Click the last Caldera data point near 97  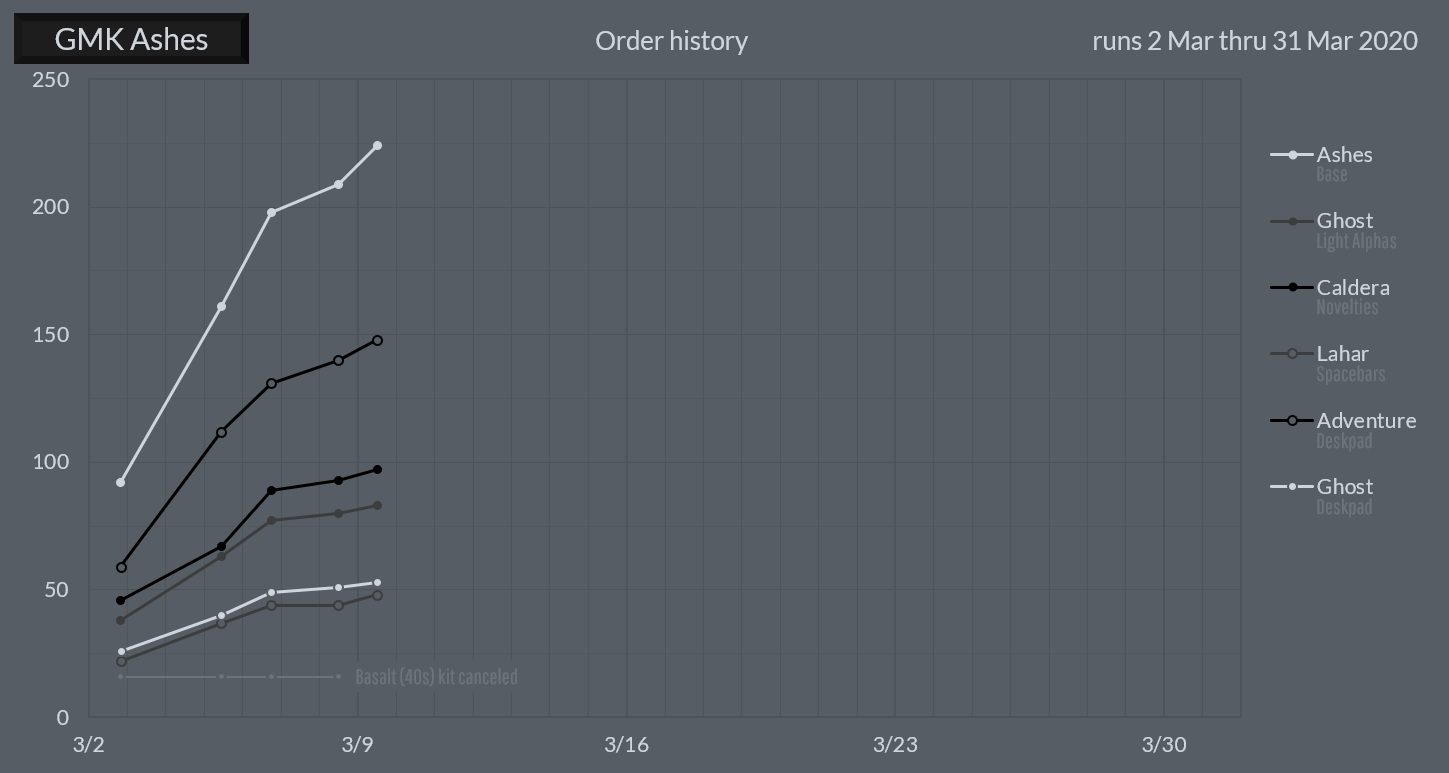(377, 470)
